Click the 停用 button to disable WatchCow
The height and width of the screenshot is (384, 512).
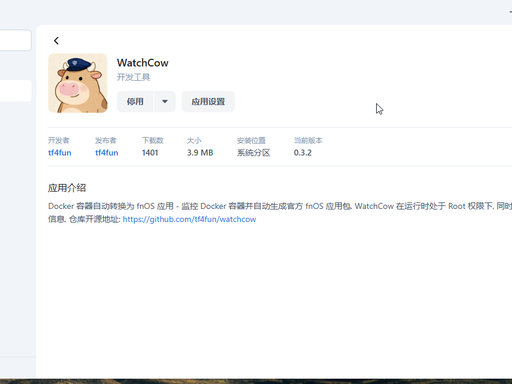pos(135,101)
